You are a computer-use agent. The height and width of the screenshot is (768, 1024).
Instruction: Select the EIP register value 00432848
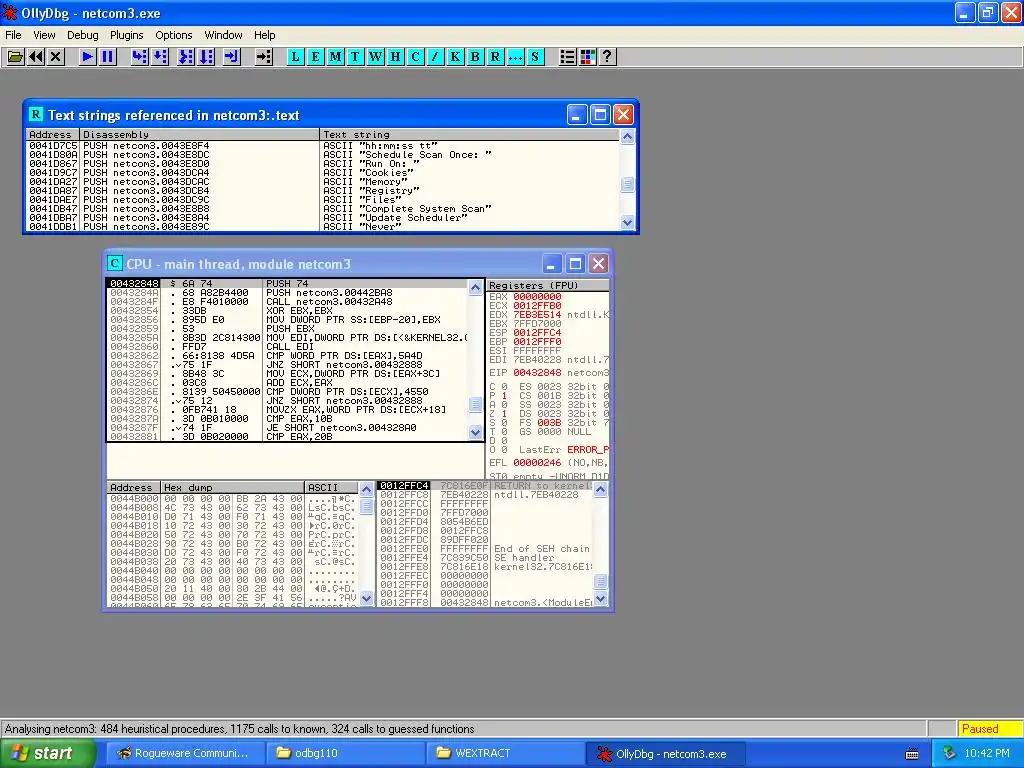click(x=537, y=373)
